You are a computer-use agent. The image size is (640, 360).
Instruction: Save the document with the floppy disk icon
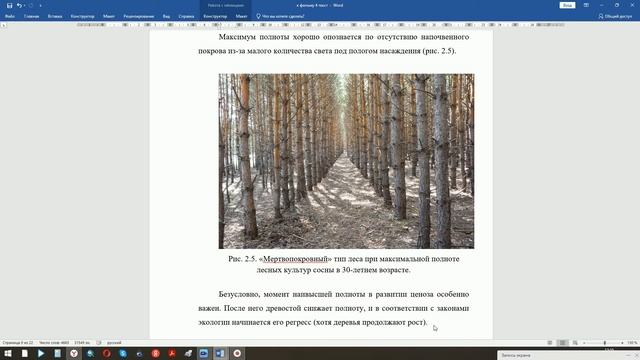[x=9, y=5]
